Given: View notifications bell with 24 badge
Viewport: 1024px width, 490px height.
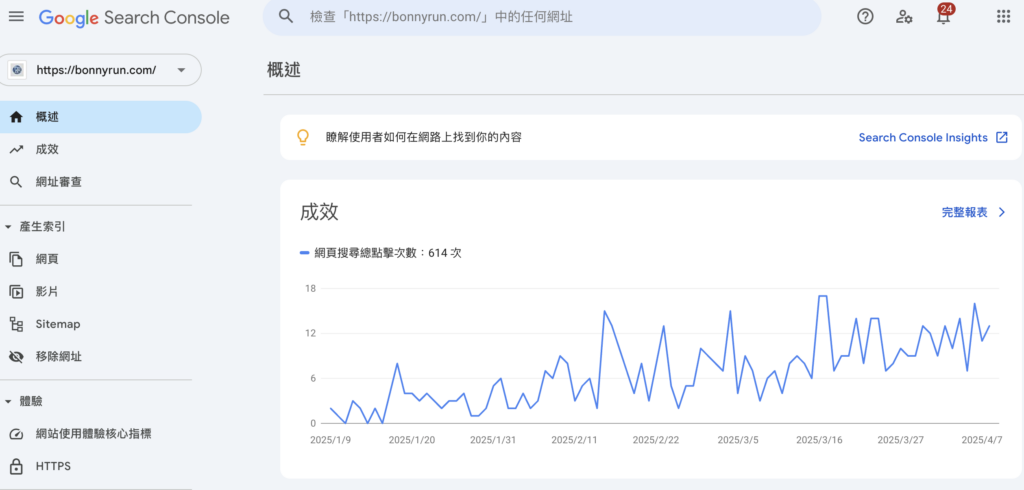Looking at the screenshot, I should [x=943, y=16].
